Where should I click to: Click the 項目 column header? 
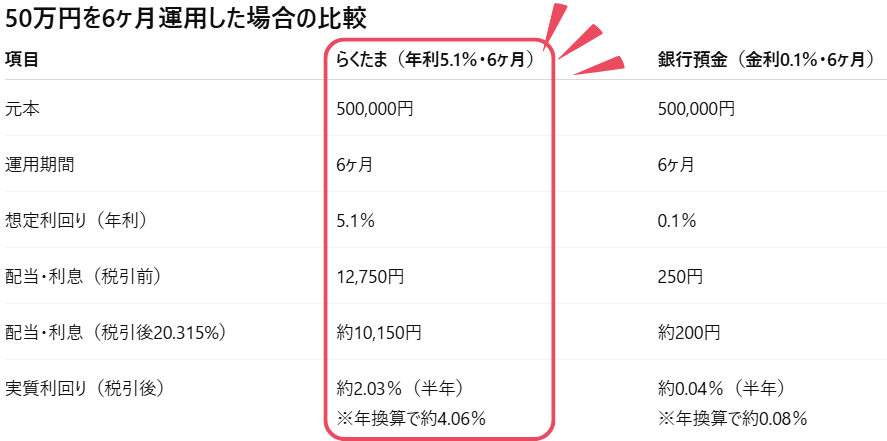pos(22,60)
